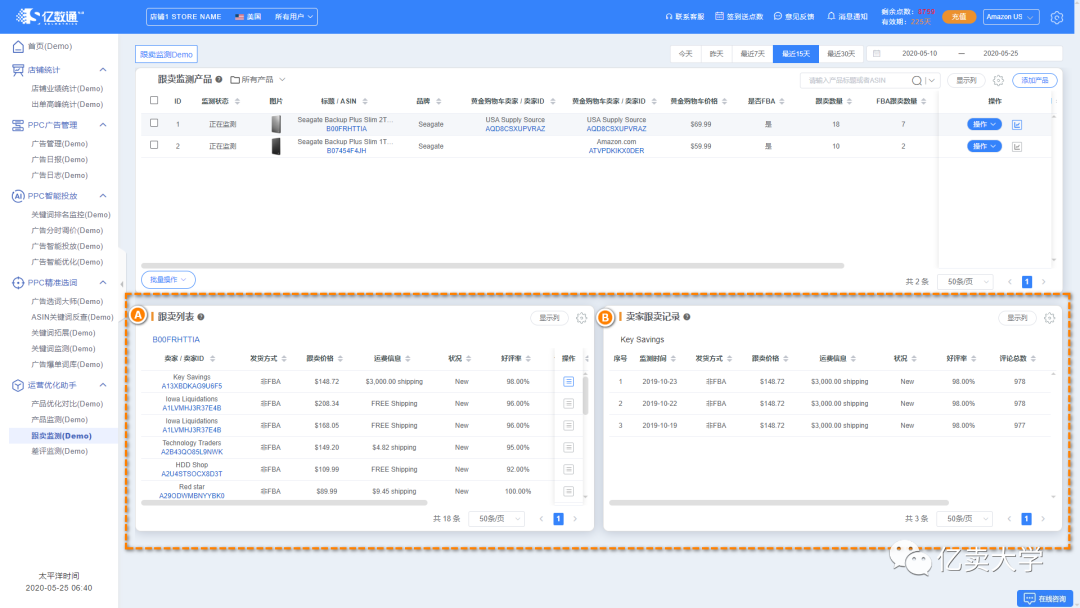This screenshot has height=608, width=1080.
Task: Check the checkbox for product row 1
Action: point(154,123)
